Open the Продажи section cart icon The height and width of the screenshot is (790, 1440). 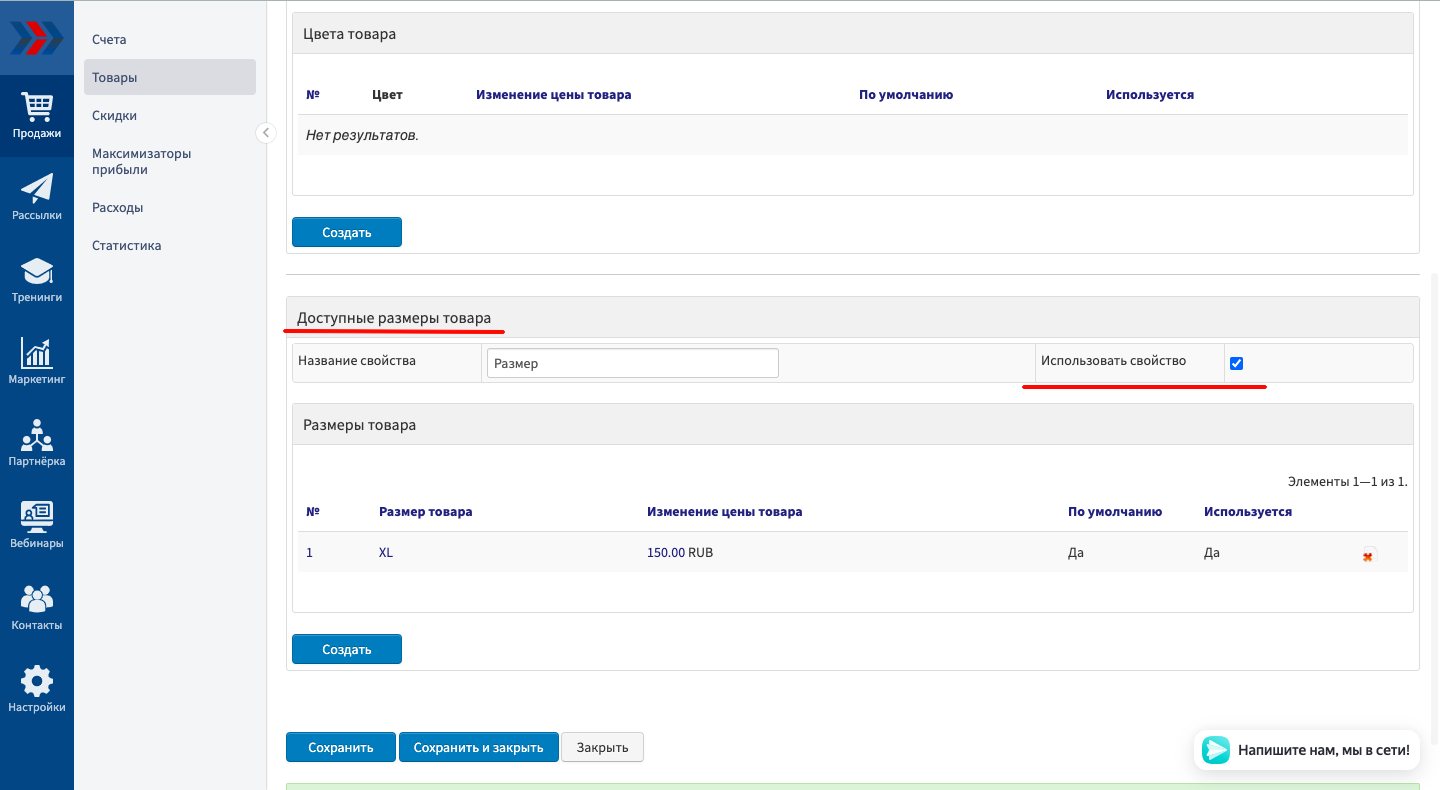coord(37,107)
